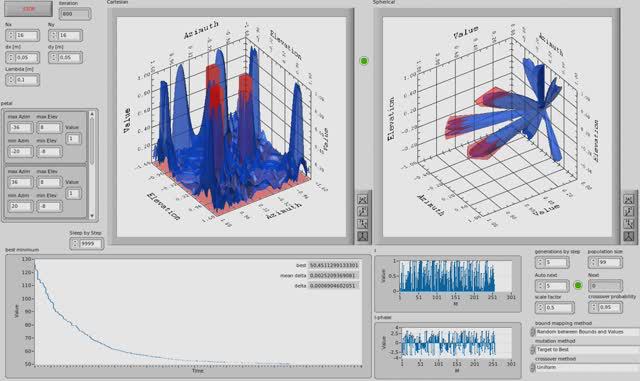640x381 pixels.
Task: Click first petal max Elev field
Action: pyautogui.click(x=49, y=127)
